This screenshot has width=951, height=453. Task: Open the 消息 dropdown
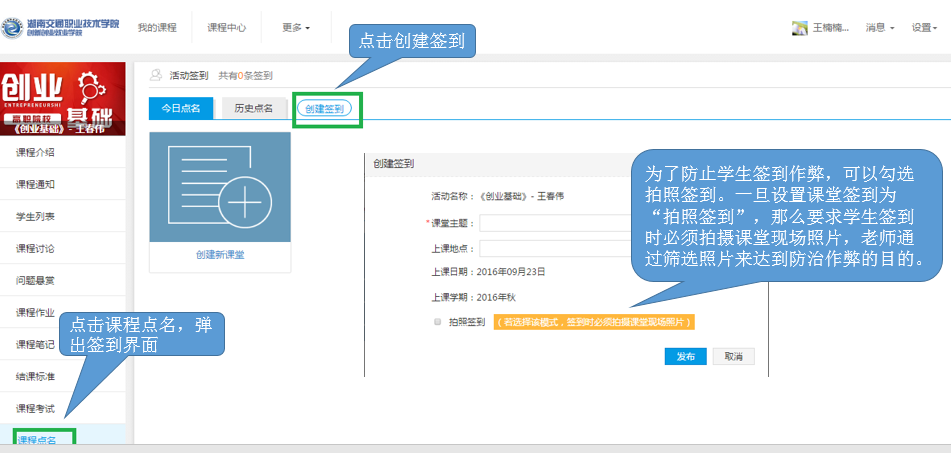[x=879, y=28]
